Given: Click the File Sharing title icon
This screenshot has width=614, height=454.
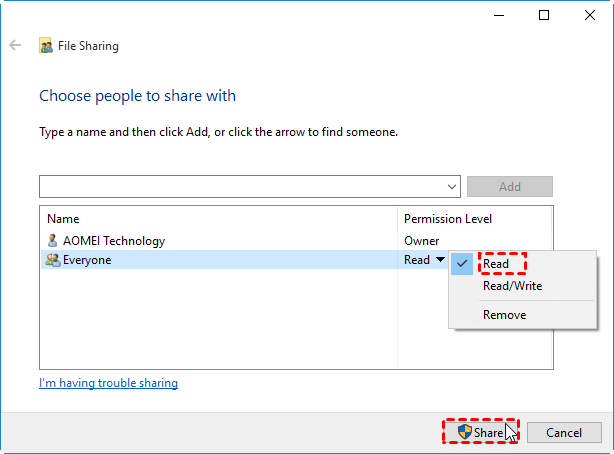Looking at the screenshot, I should (46, 46).
